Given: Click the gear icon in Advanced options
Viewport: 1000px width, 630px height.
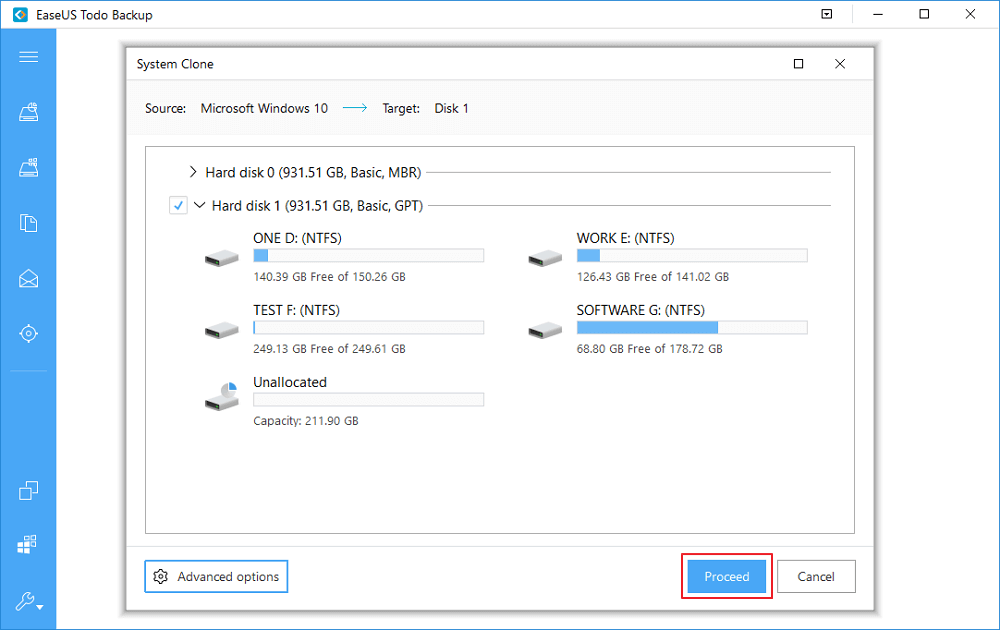Looking at the screenshot, I should [x=161, y=576].
